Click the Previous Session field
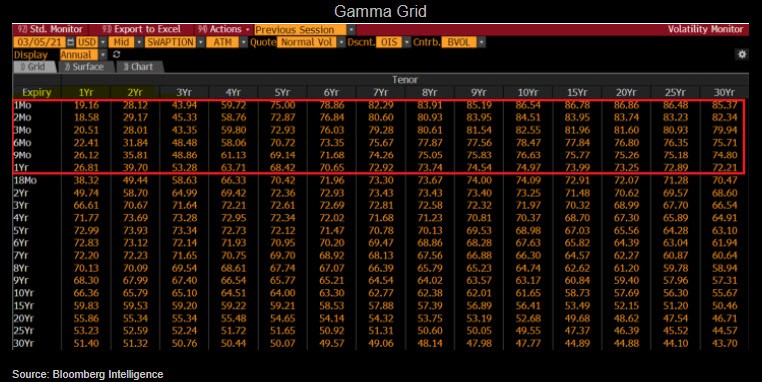 (x=300, y=30)
